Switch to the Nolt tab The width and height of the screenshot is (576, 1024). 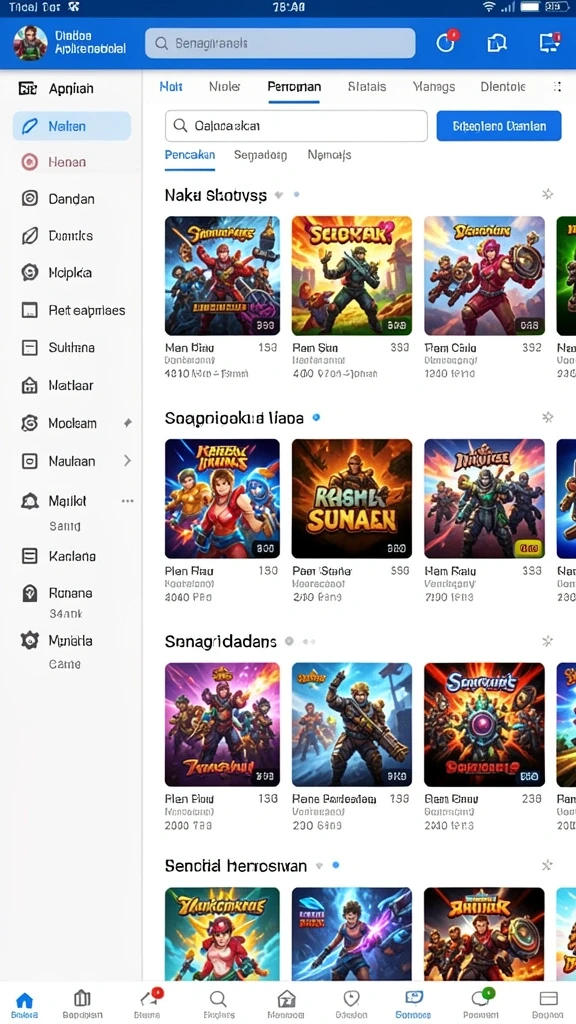[171, 86]
